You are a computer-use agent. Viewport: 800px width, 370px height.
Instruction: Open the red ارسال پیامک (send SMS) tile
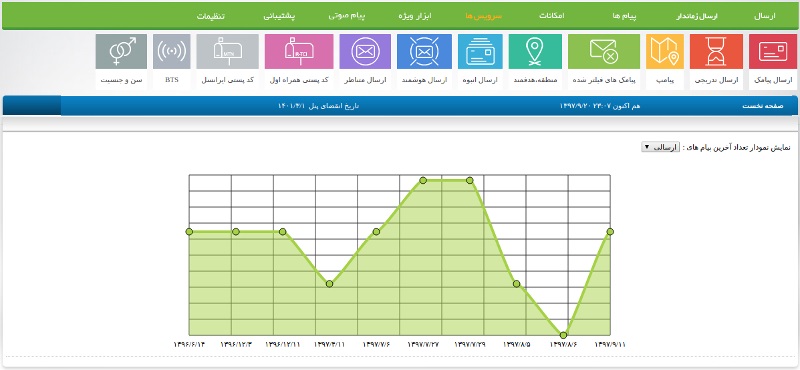(773, 52)
